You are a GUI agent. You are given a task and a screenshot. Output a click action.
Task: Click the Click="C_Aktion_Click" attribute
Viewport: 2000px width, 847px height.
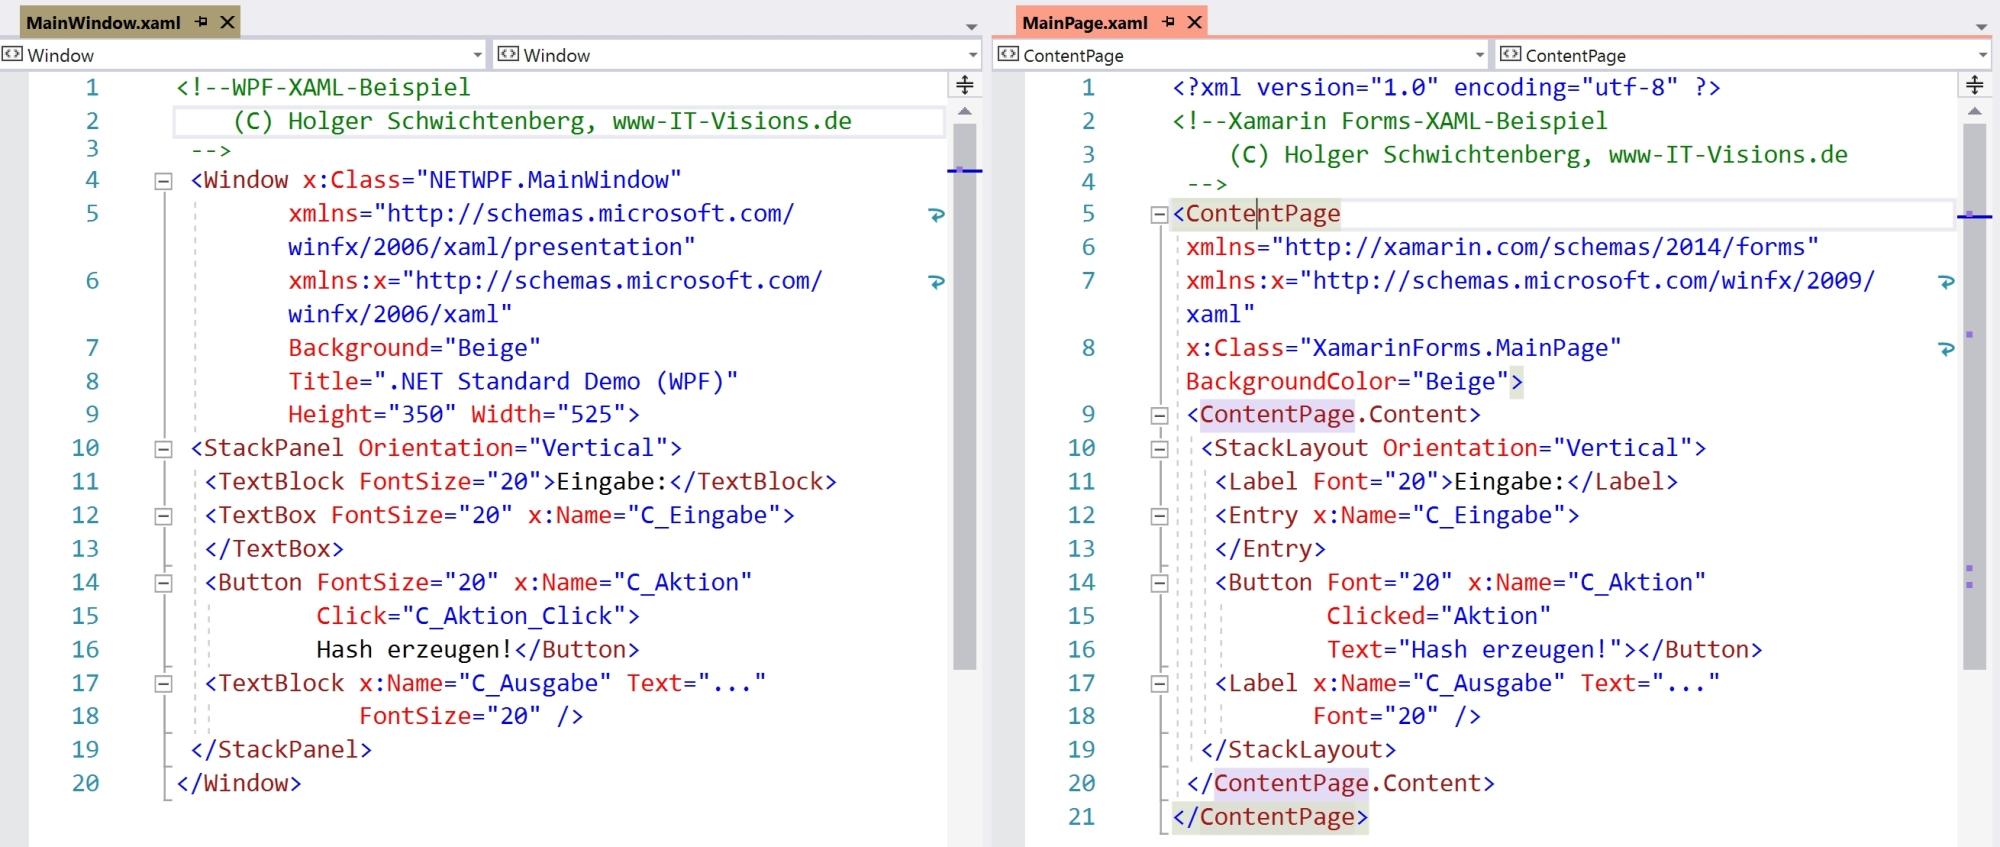pyautogui.click(x=471, y=616)
